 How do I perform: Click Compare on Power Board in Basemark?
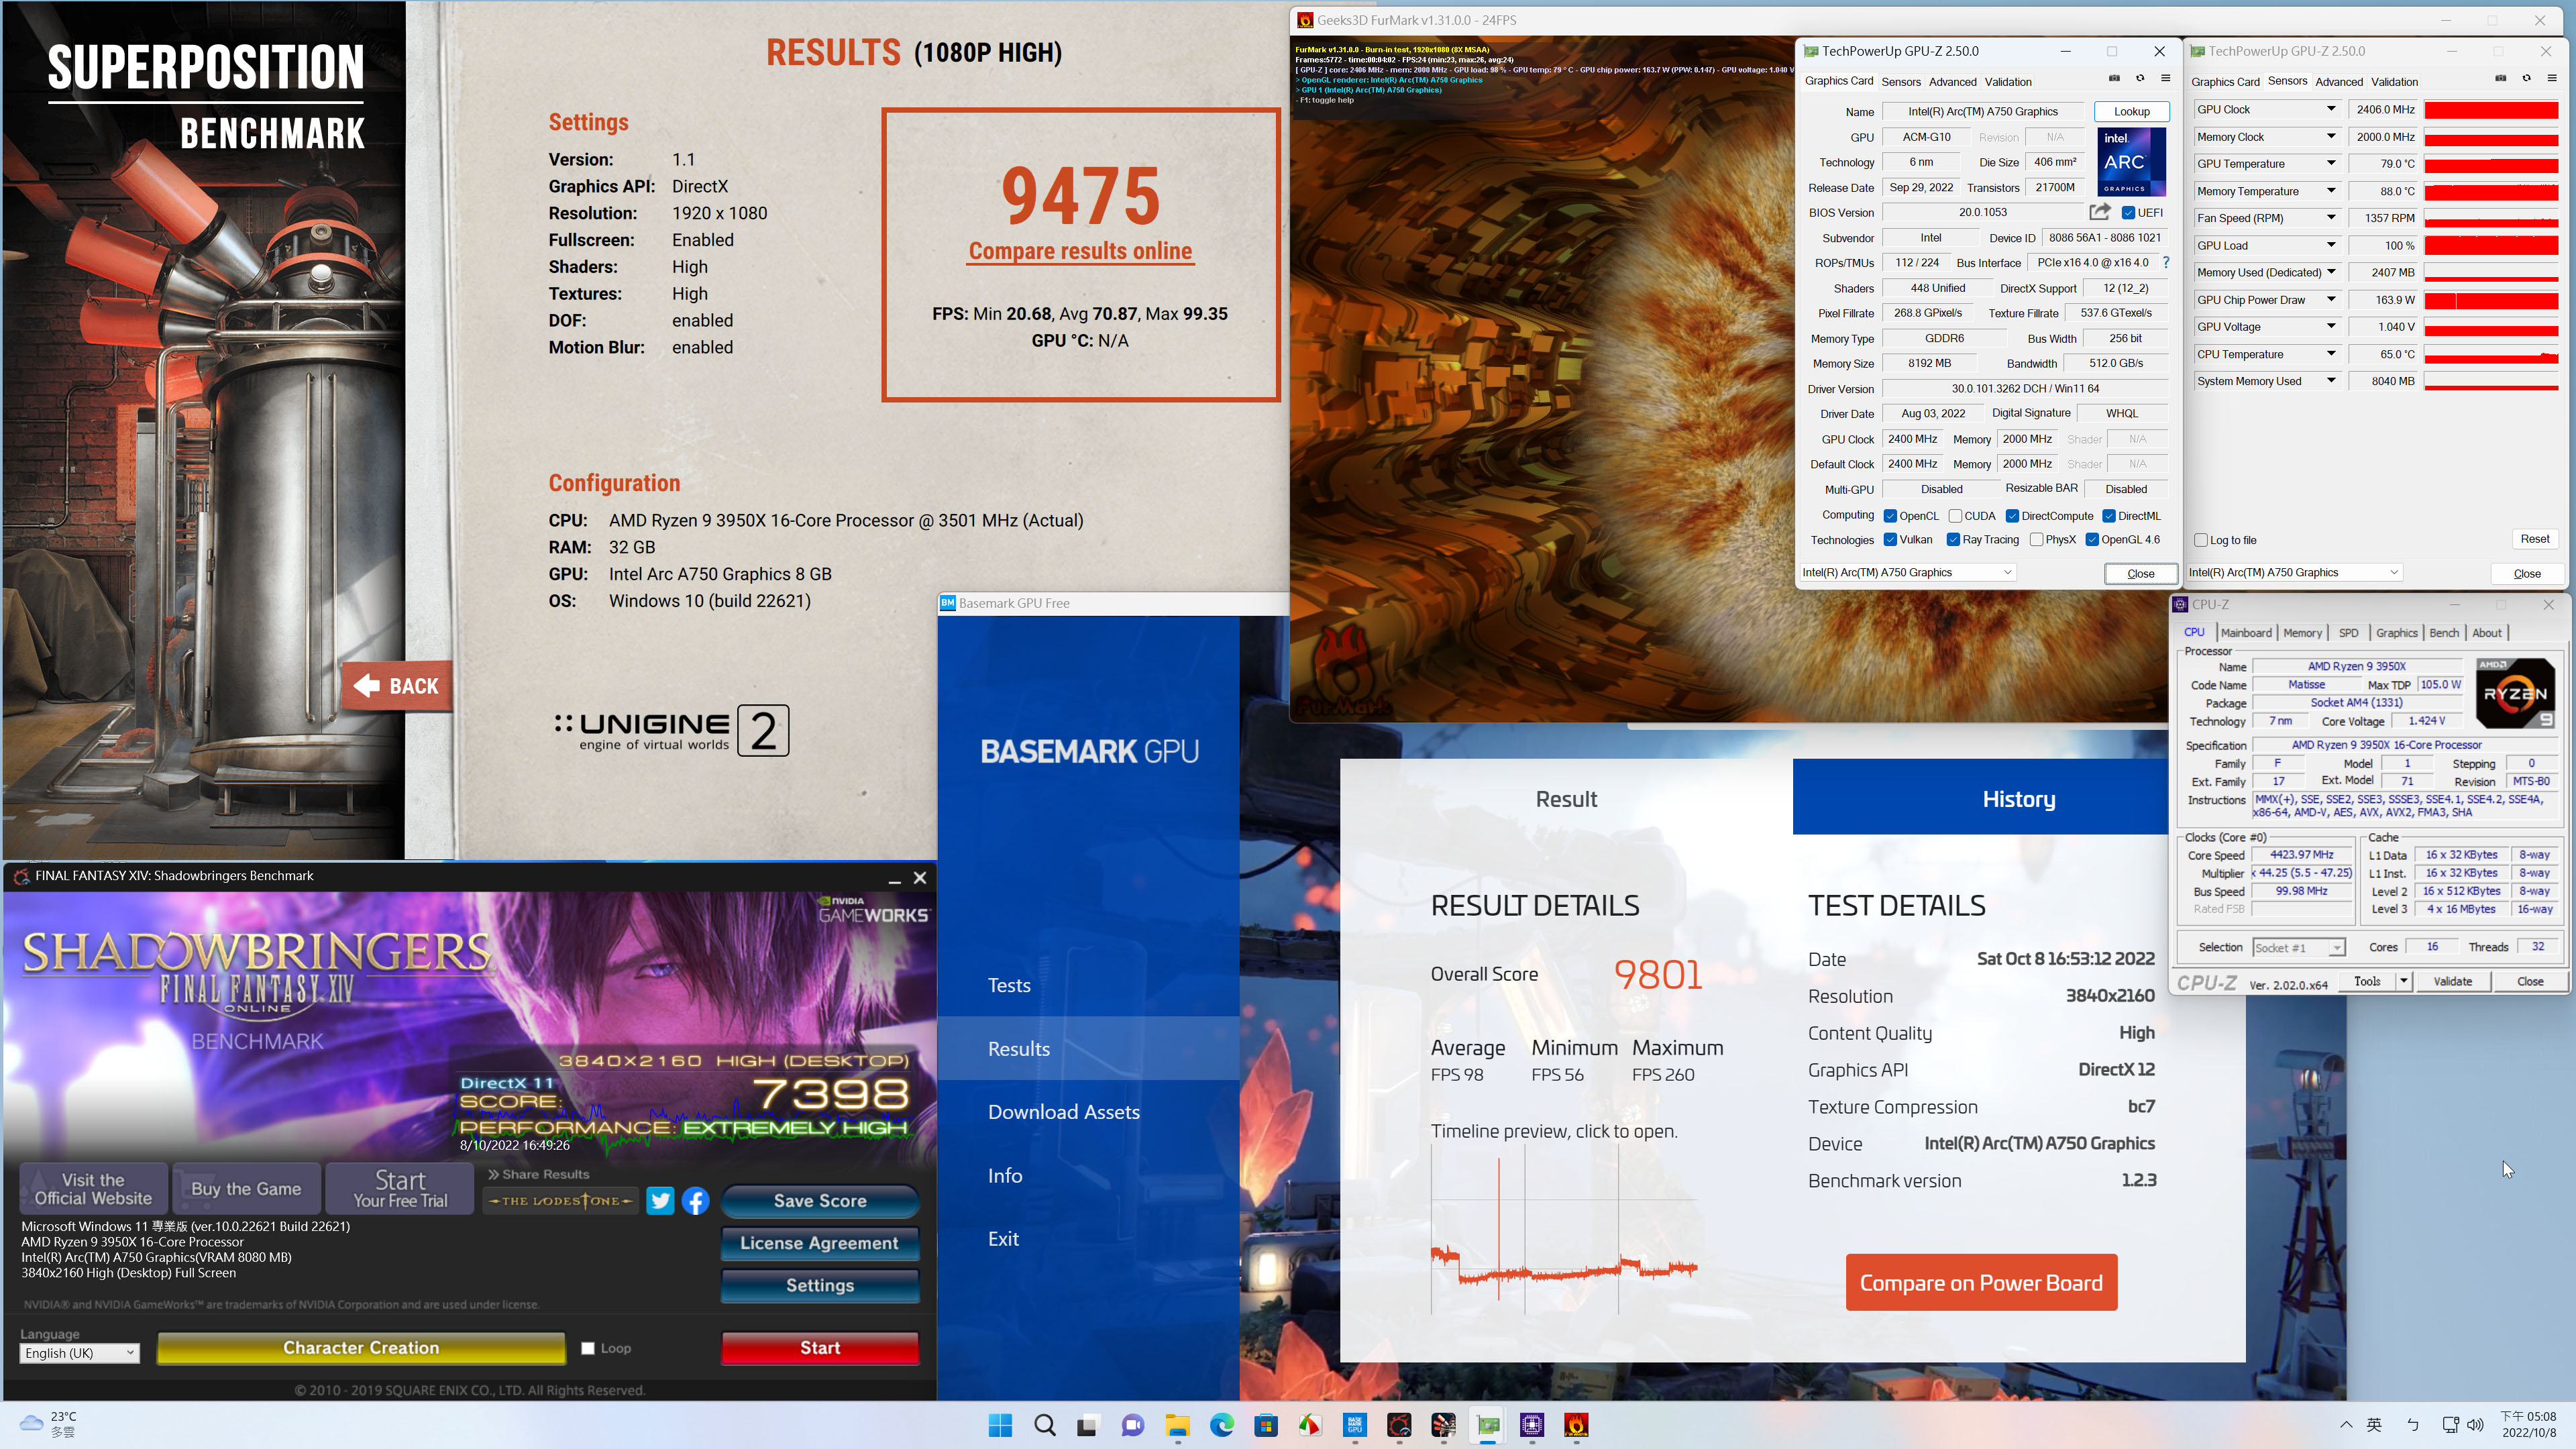click(x=1981, y=1282)
